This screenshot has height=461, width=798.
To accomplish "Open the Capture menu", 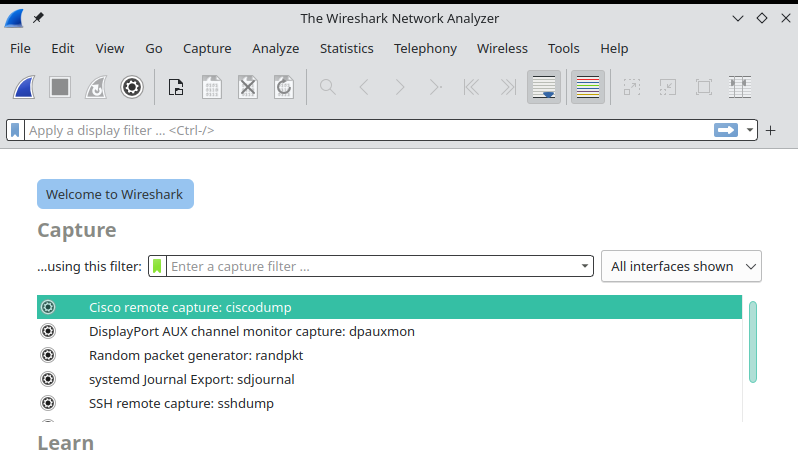I will click(x=207, y=48).
